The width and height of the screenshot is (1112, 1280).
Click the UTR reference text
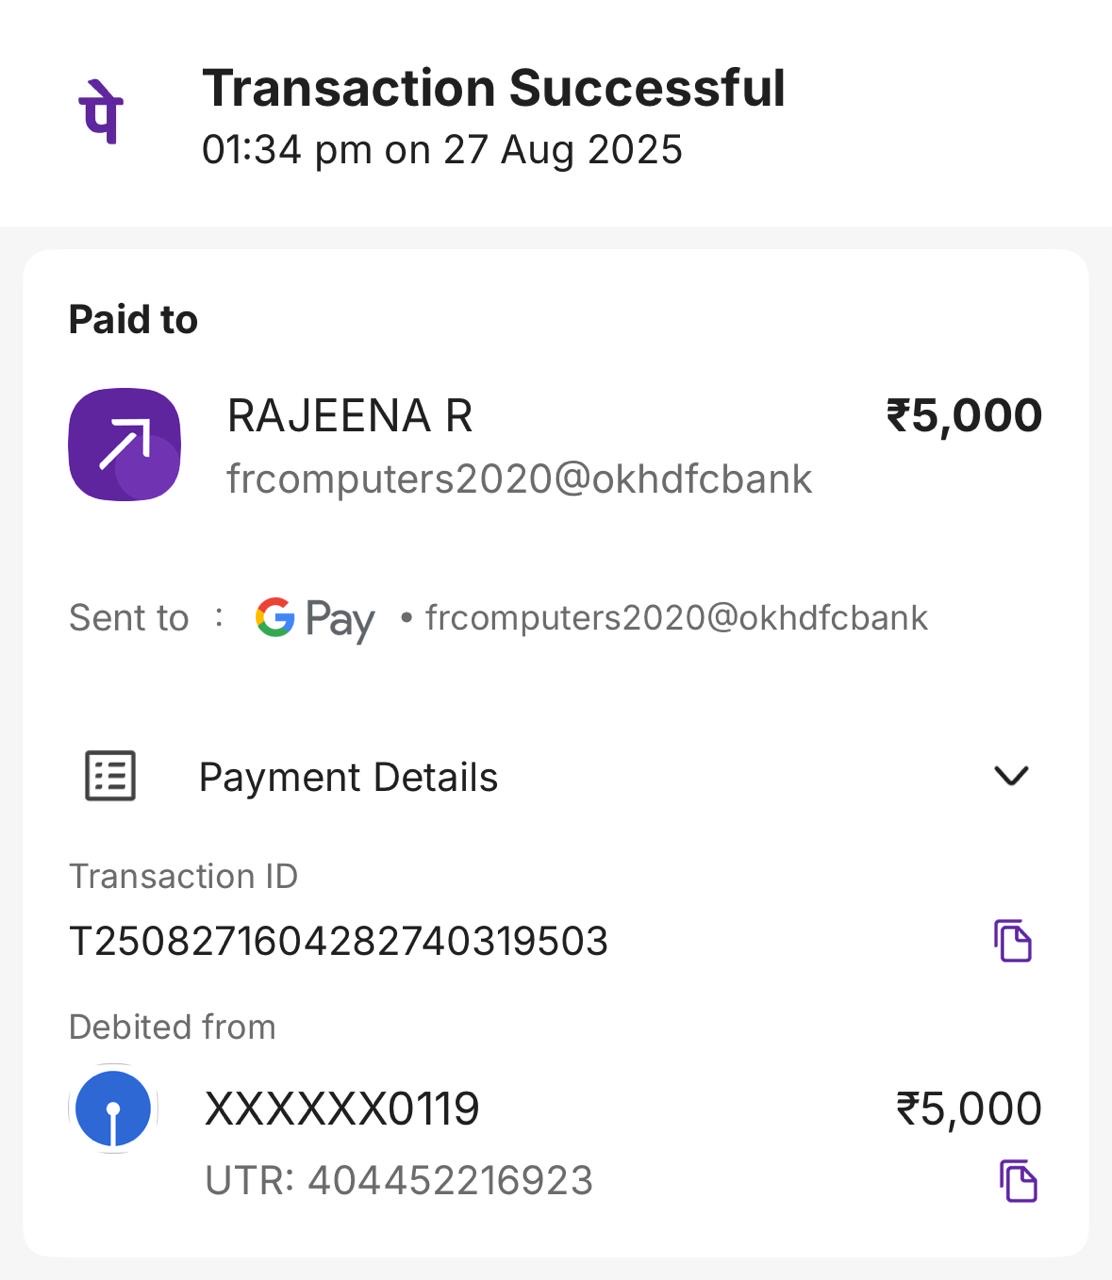(x=399, y=1181)
